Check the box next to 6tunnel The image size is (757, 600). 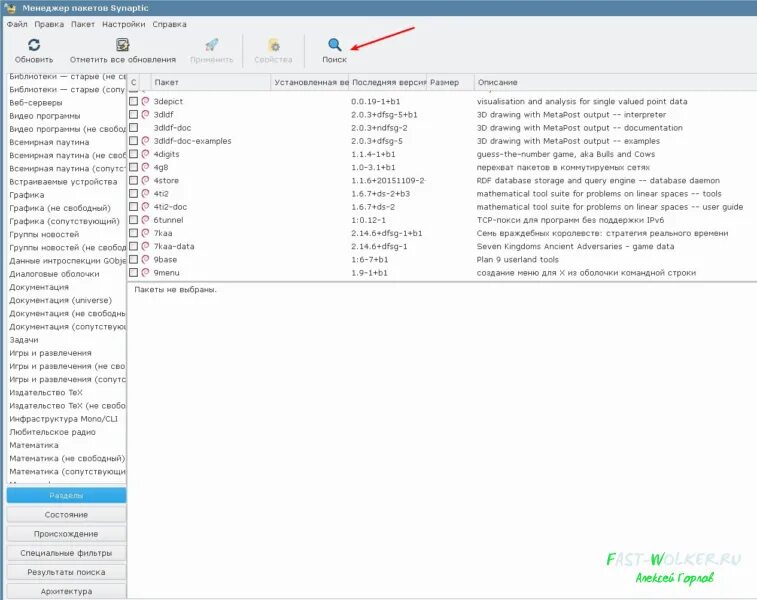134,220
